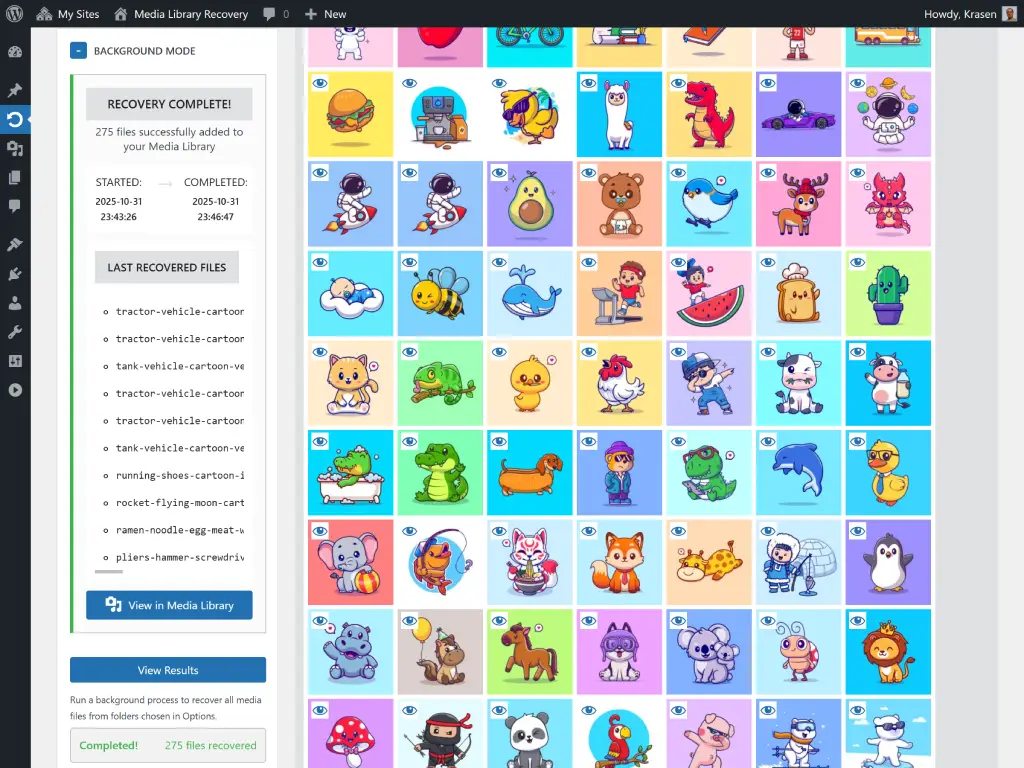This screenshot has height=768, width=1024.
Task: Open Users via the person sidebar icon
Action: coord(14,305)
